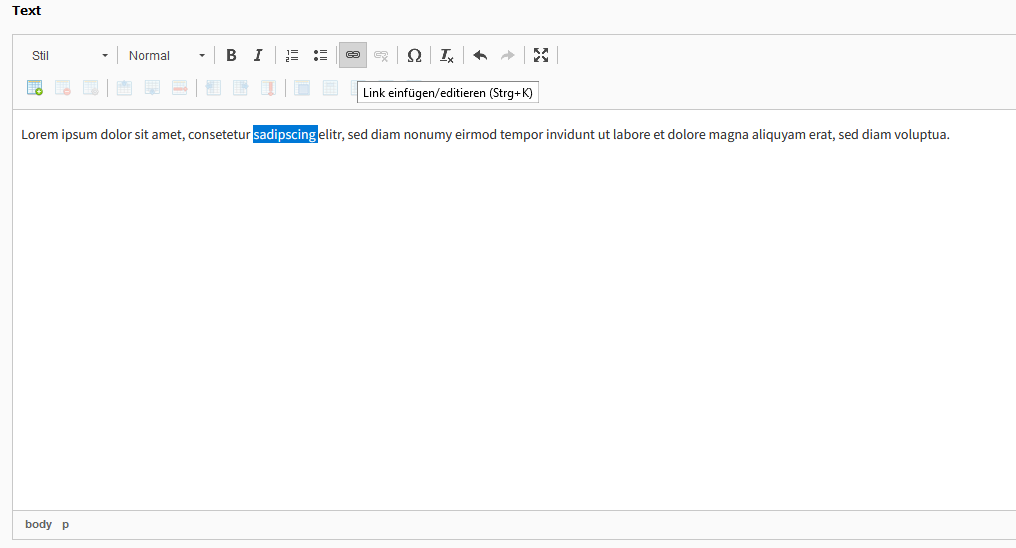This screenshot has height=548, width=1016.
Task: Open the Stil dropdown
Action: [x=70, y=55]
